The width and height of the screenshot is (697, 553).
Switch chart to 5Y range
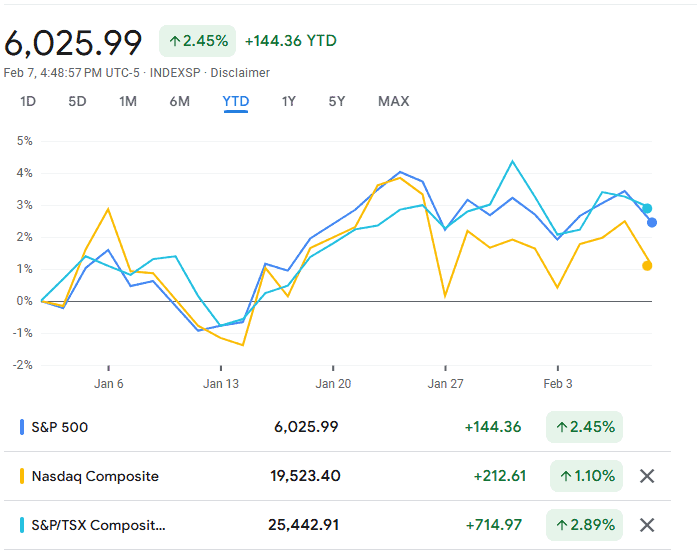tap(336, 101)
